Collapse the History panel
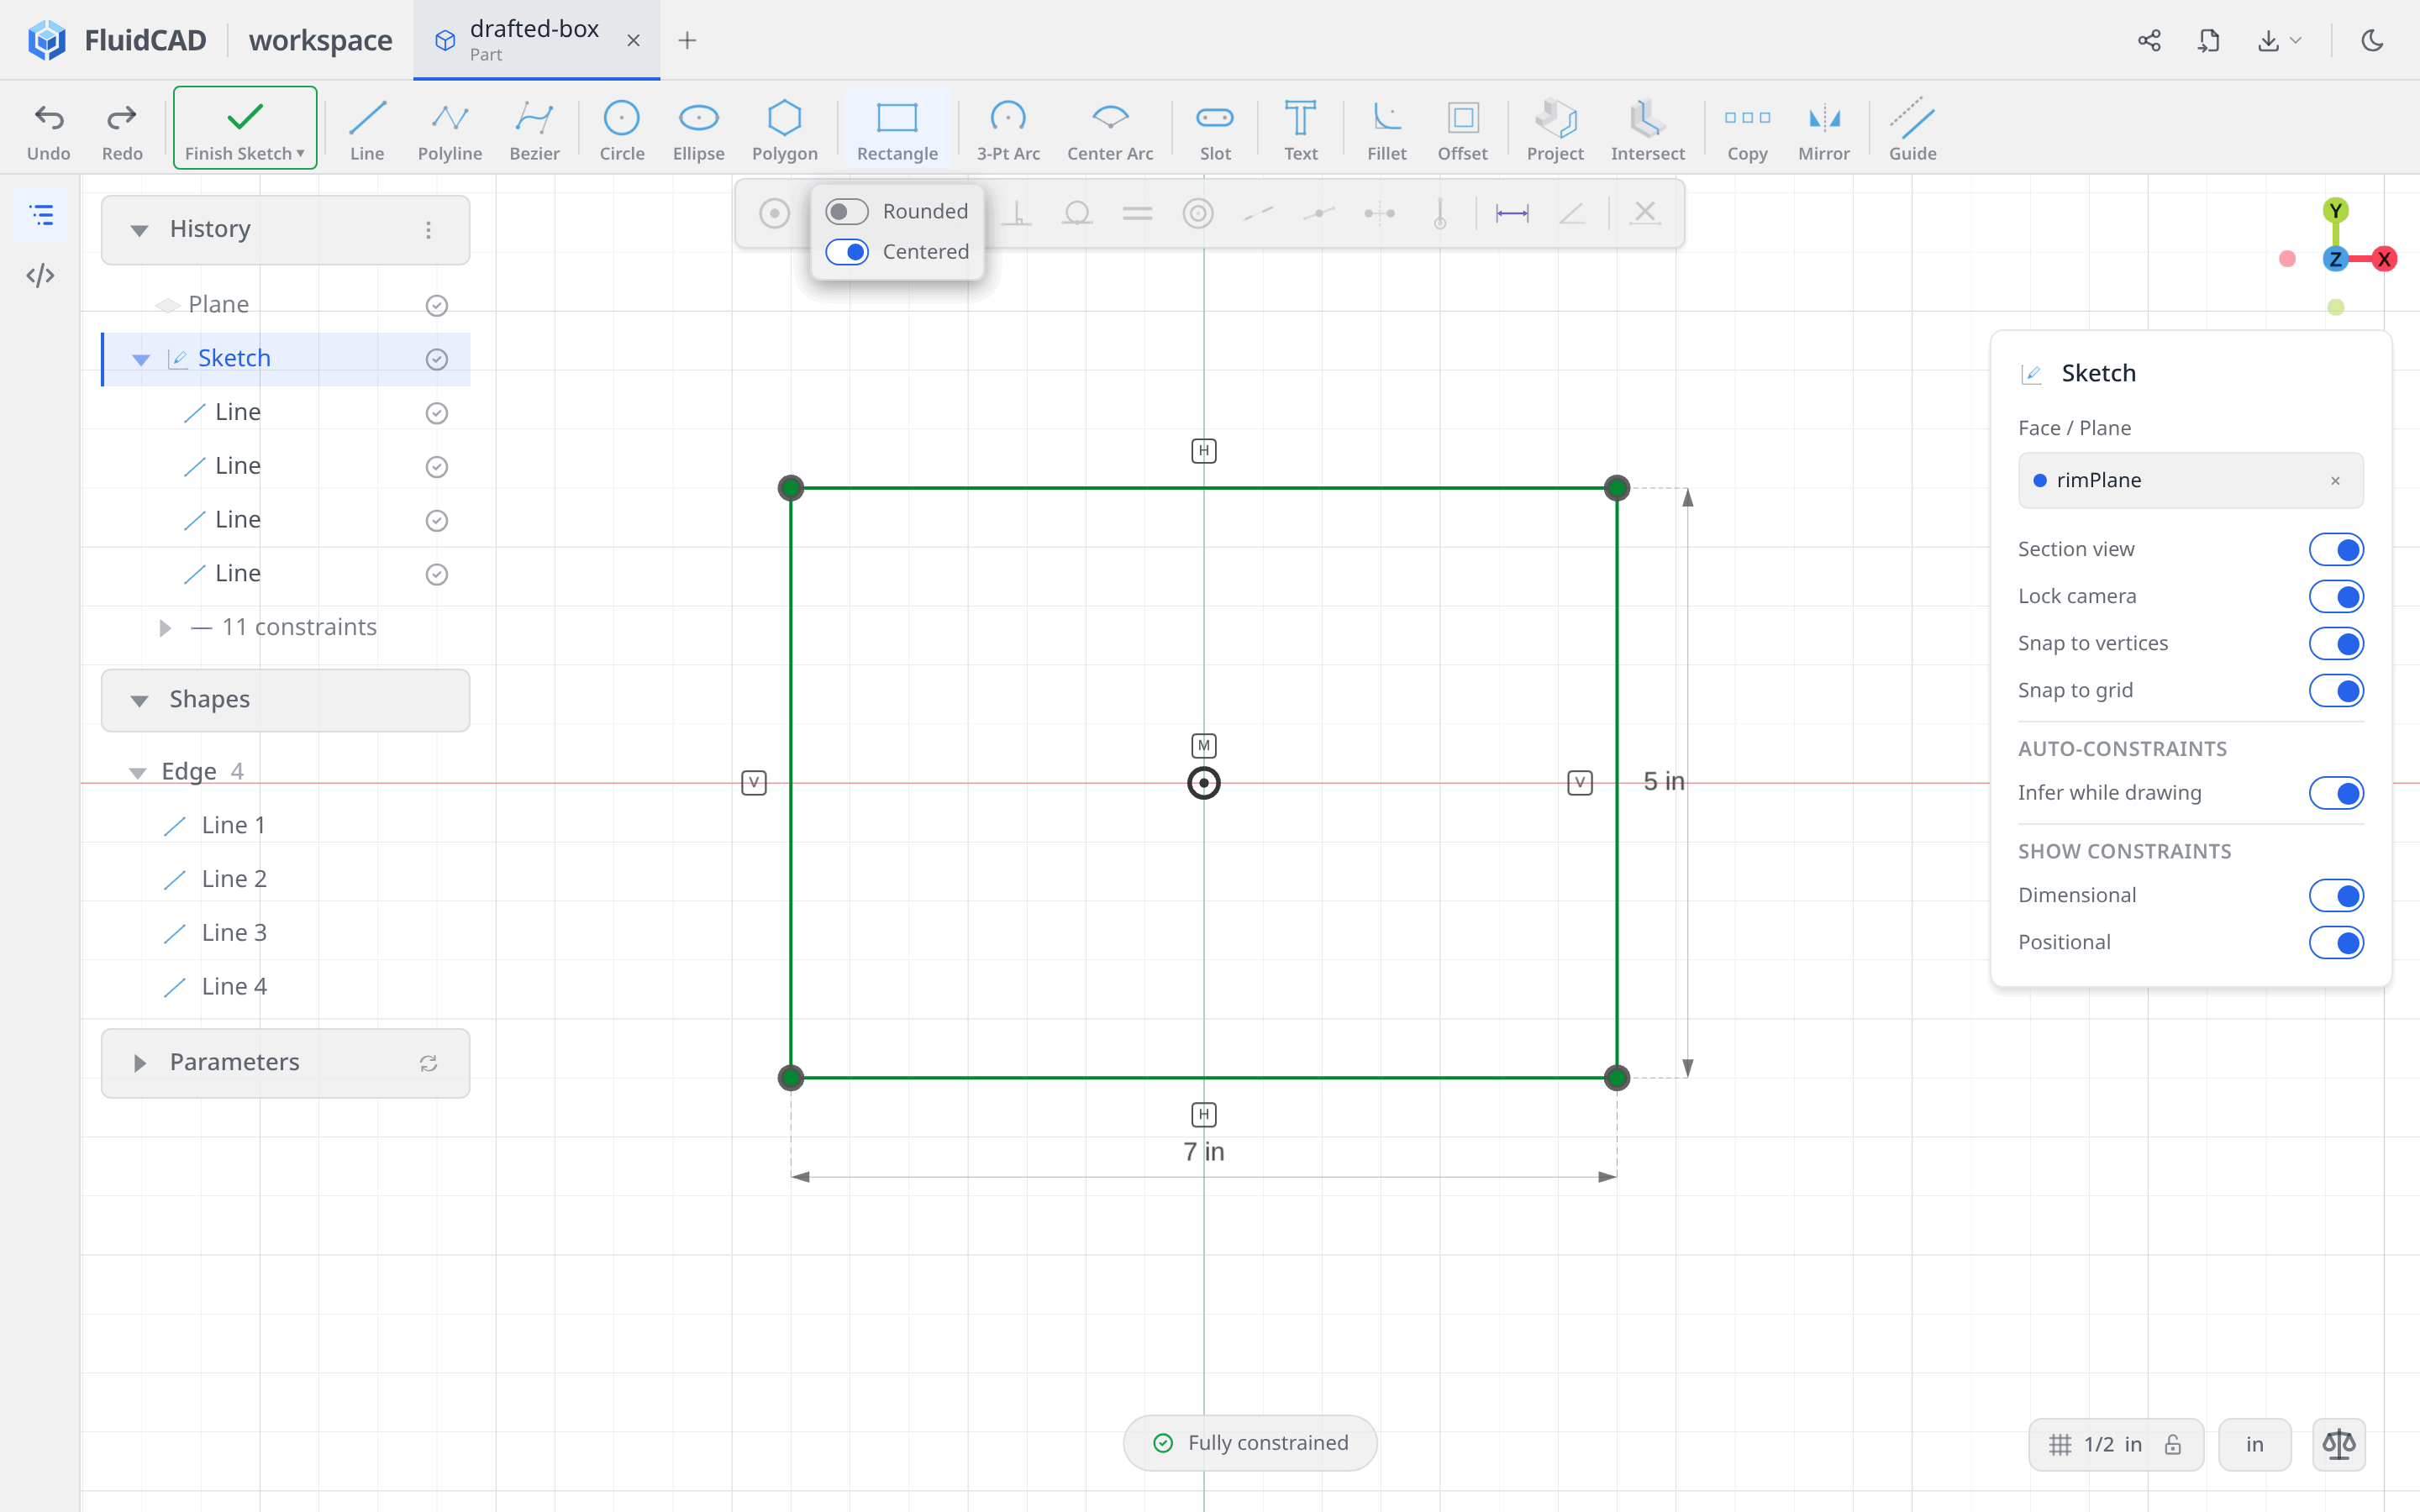Viewport: 2420px width, 1512px height. coord(139,230)
